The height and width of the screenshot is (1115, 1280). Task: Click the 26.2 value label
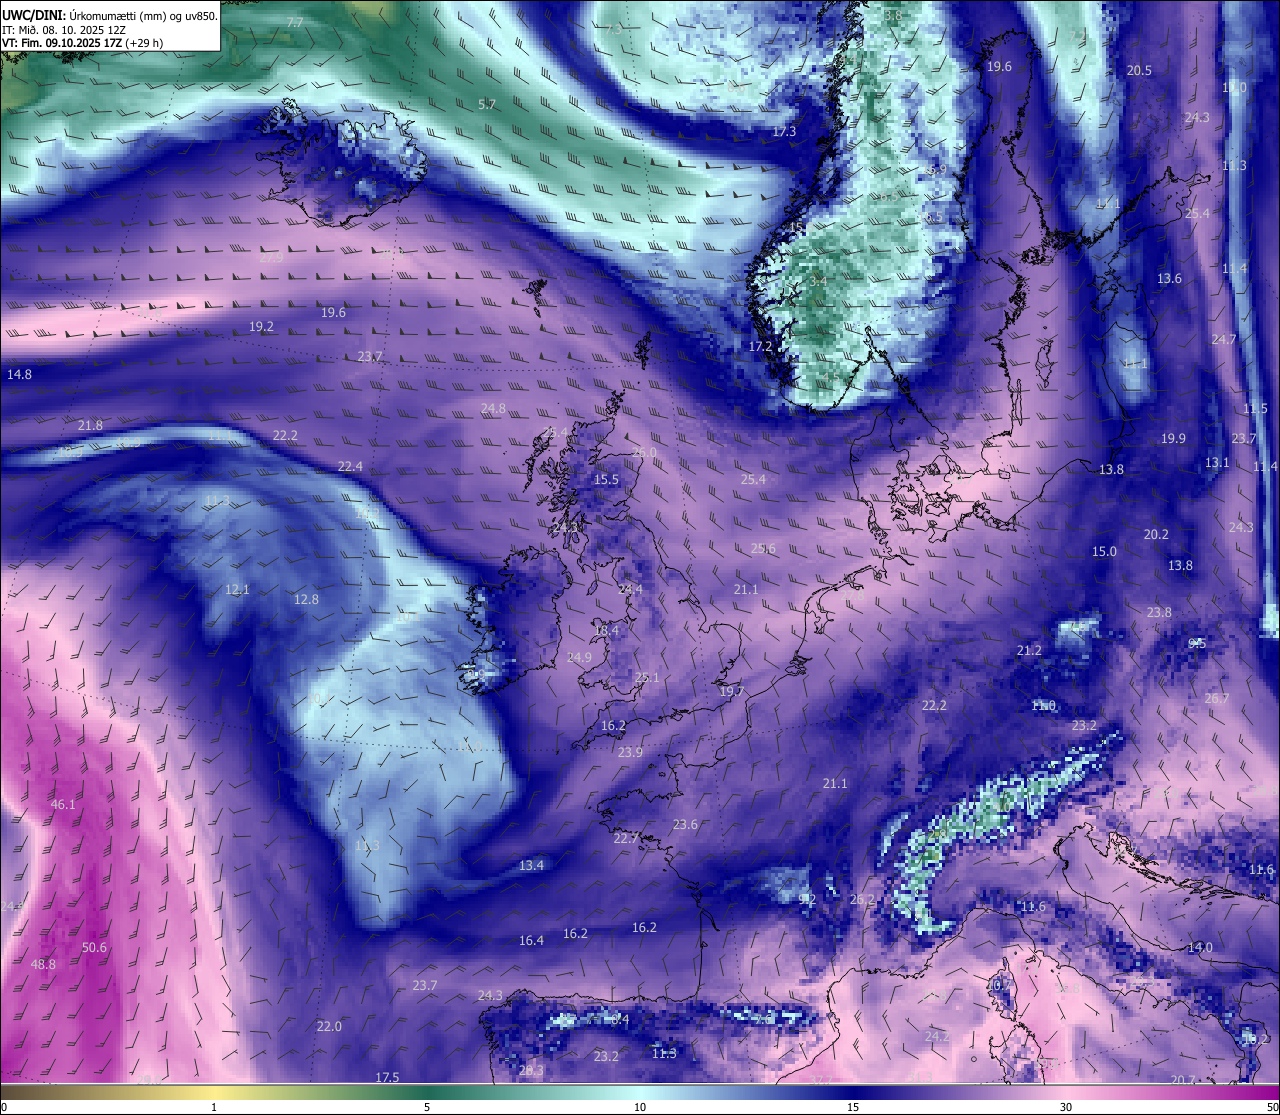pyautogui.click(x=862, y=899)
